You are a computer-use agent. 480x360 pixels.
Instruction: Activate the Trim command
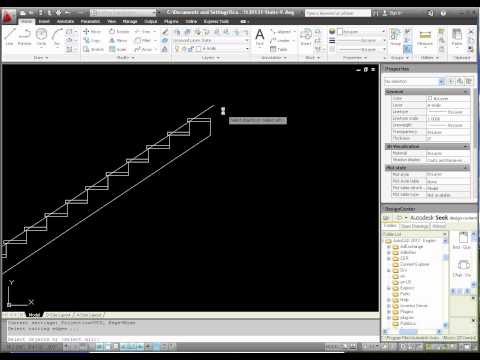(x=143, y=31)
